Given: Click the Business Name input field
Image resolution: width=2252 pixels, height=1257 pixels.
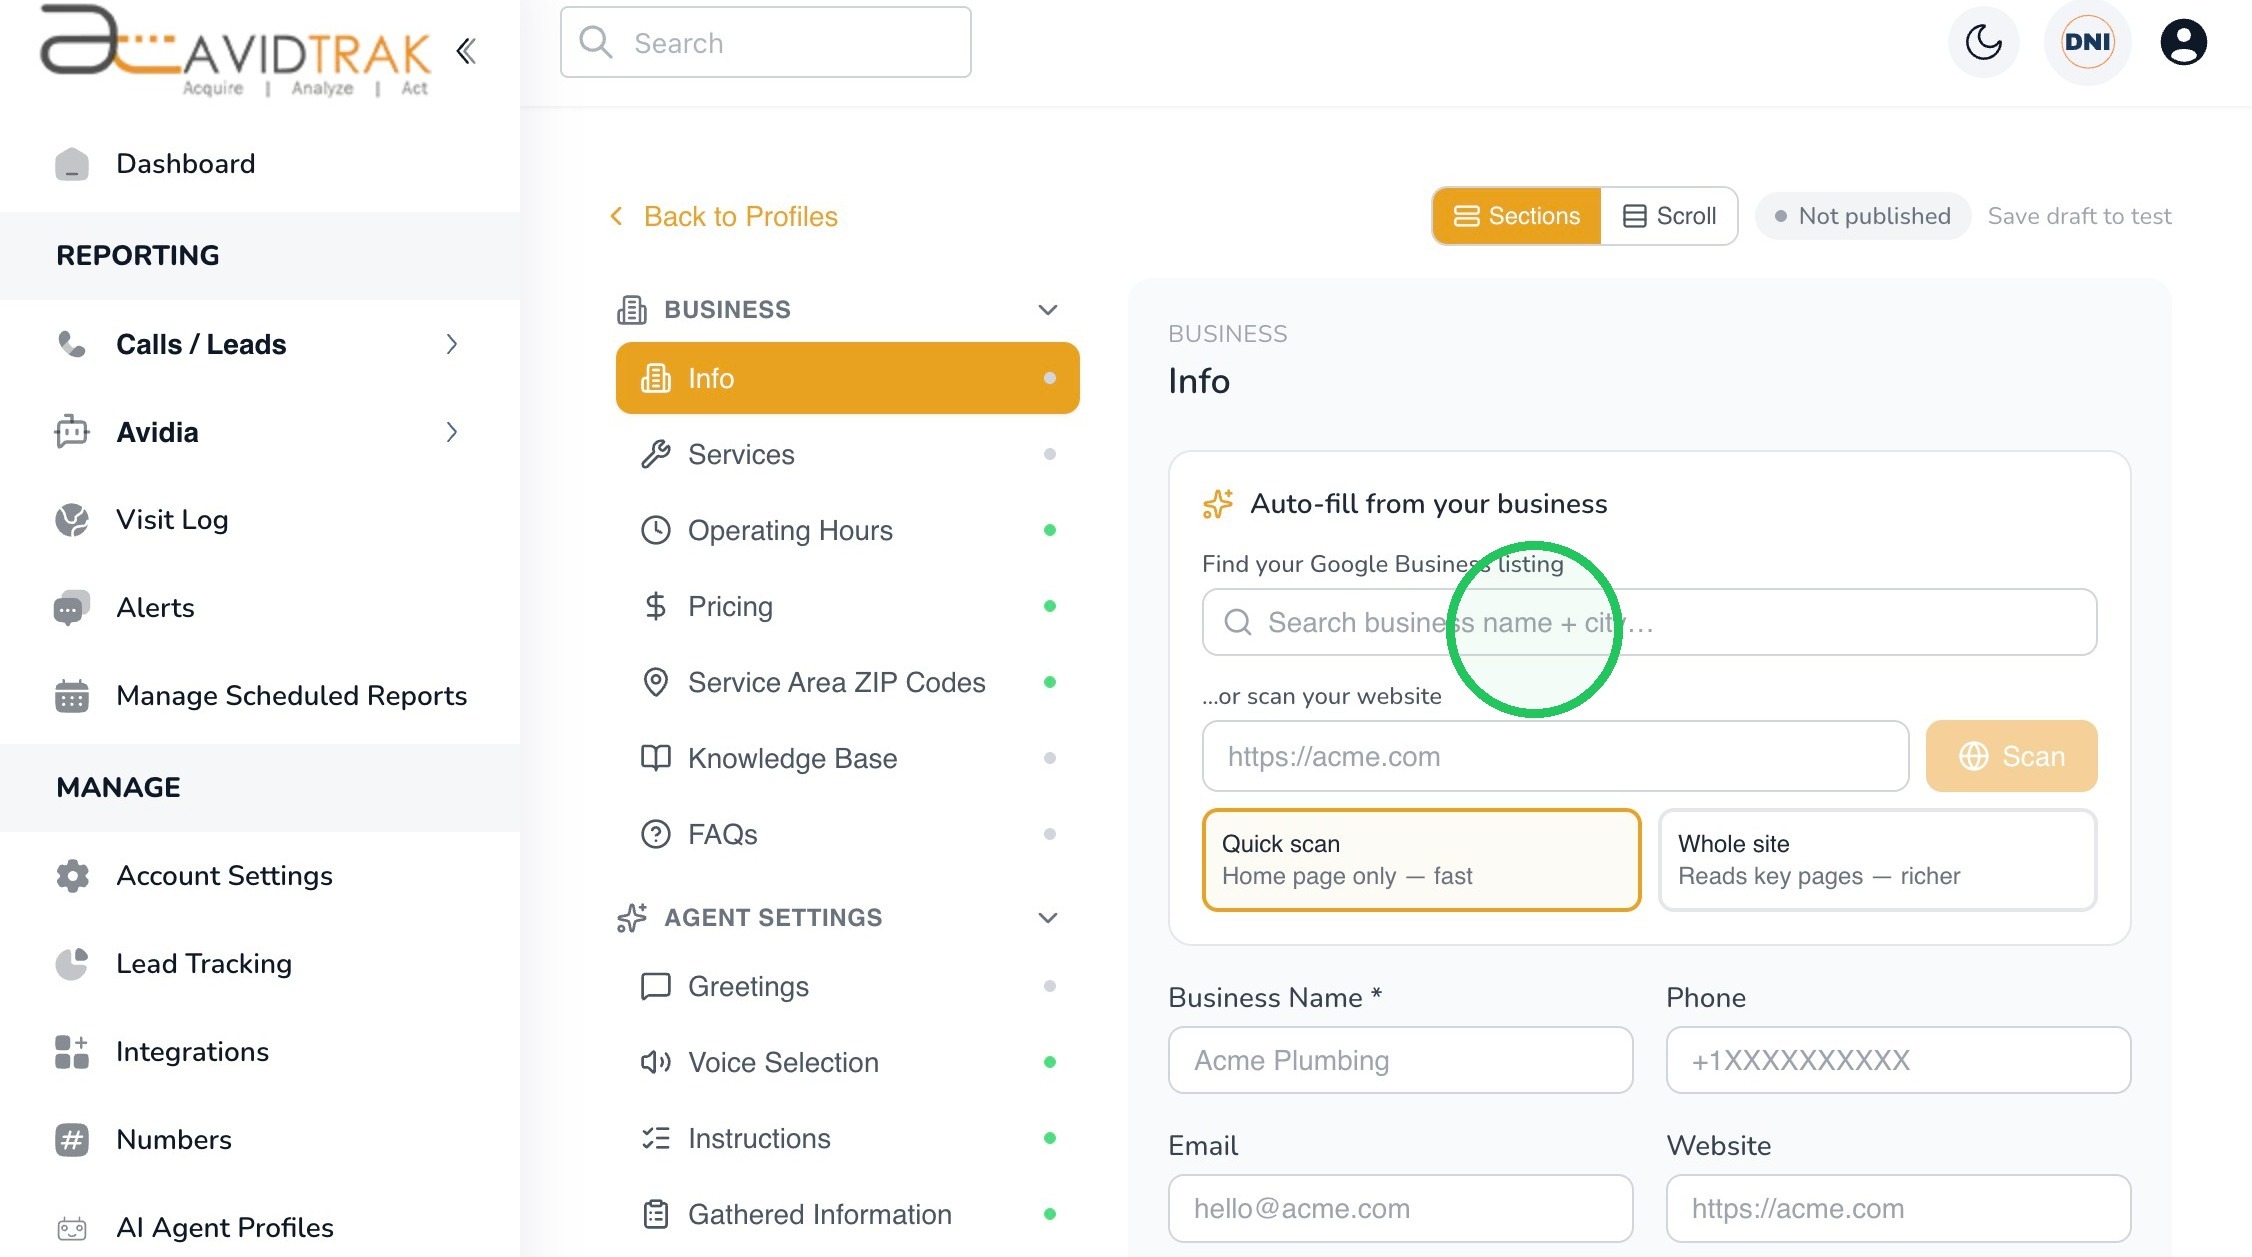Looking at the screenshot, I should 1401,1060.
